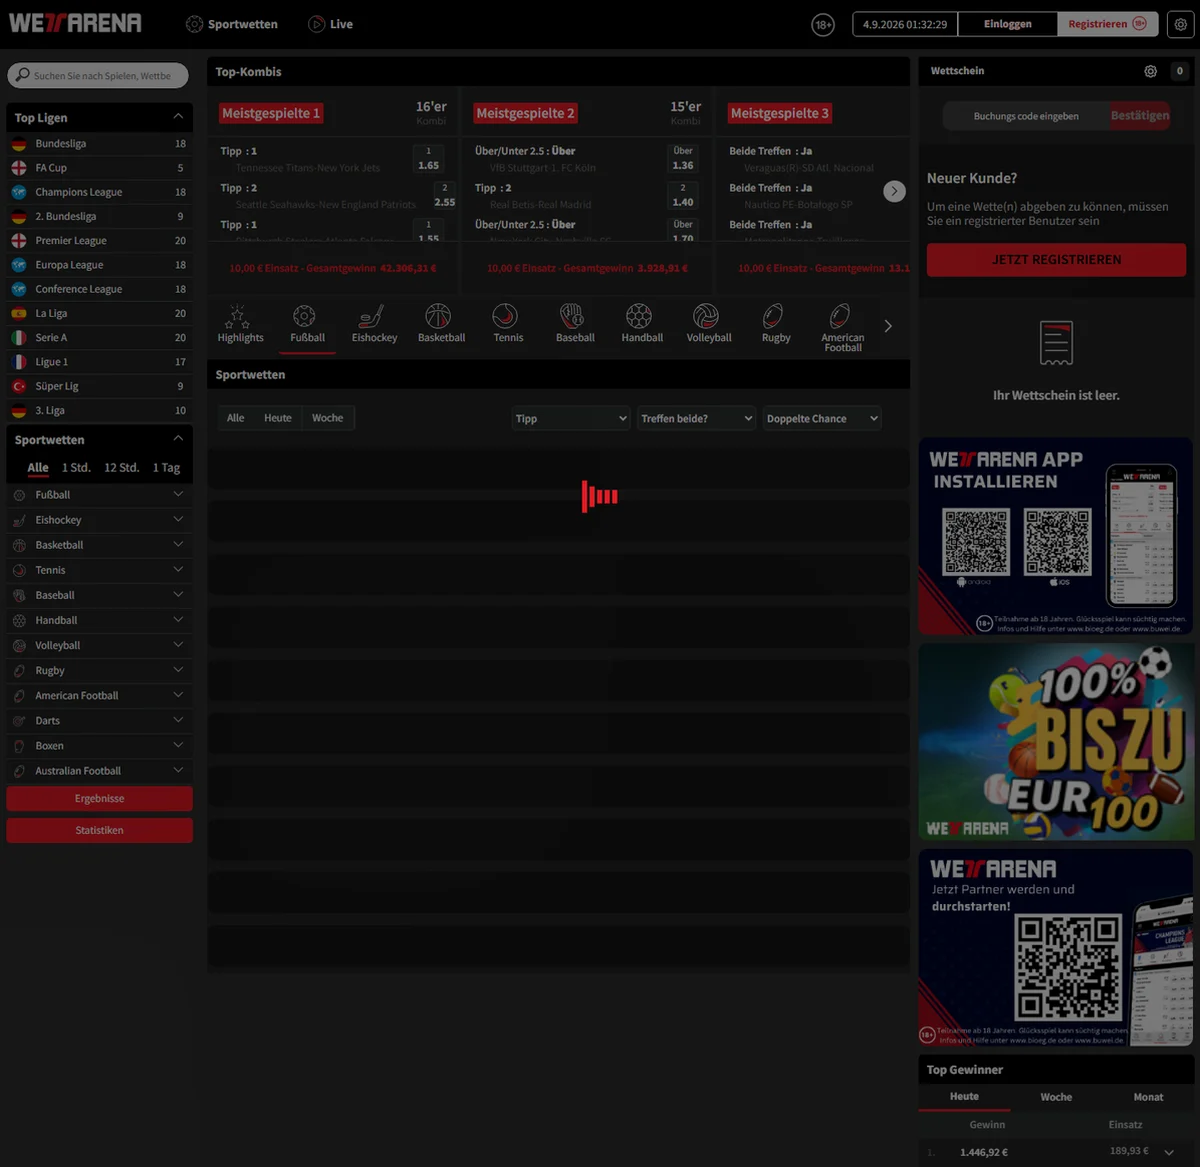Image resolution: width=1200 pixels, height=1167 pixels.
Task: Show more sports with the carousel right arrow
Action: 888,326
